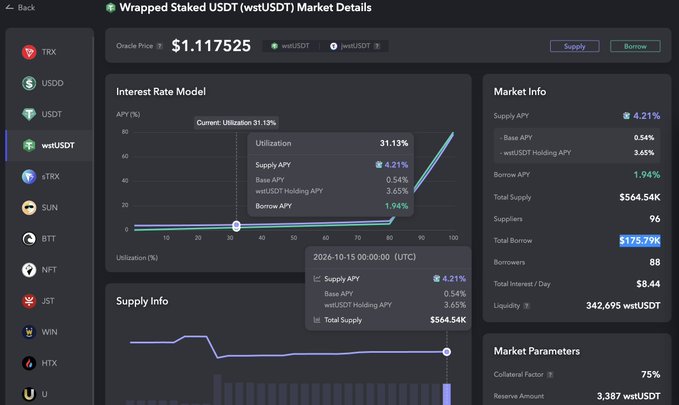The image size is (679, 405).
Task: Select TRX token icon in sidebar
Action: tap(29, 52)
